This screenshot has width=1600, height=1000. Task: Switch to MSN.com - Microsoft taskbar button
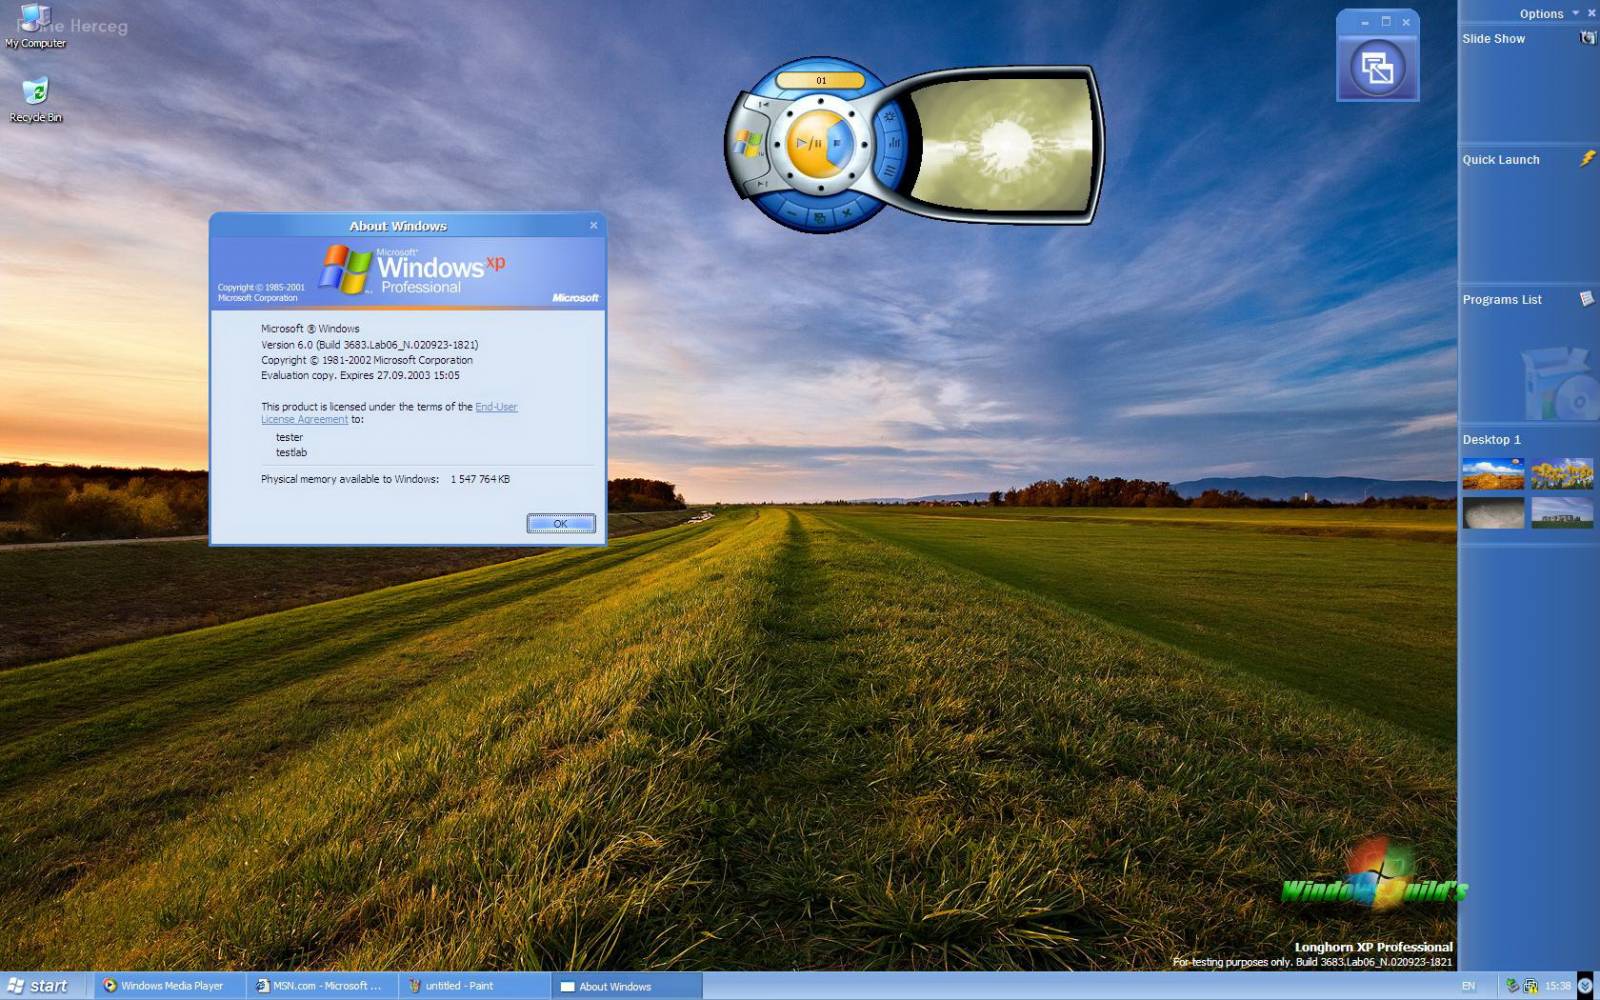click(322, 986)
